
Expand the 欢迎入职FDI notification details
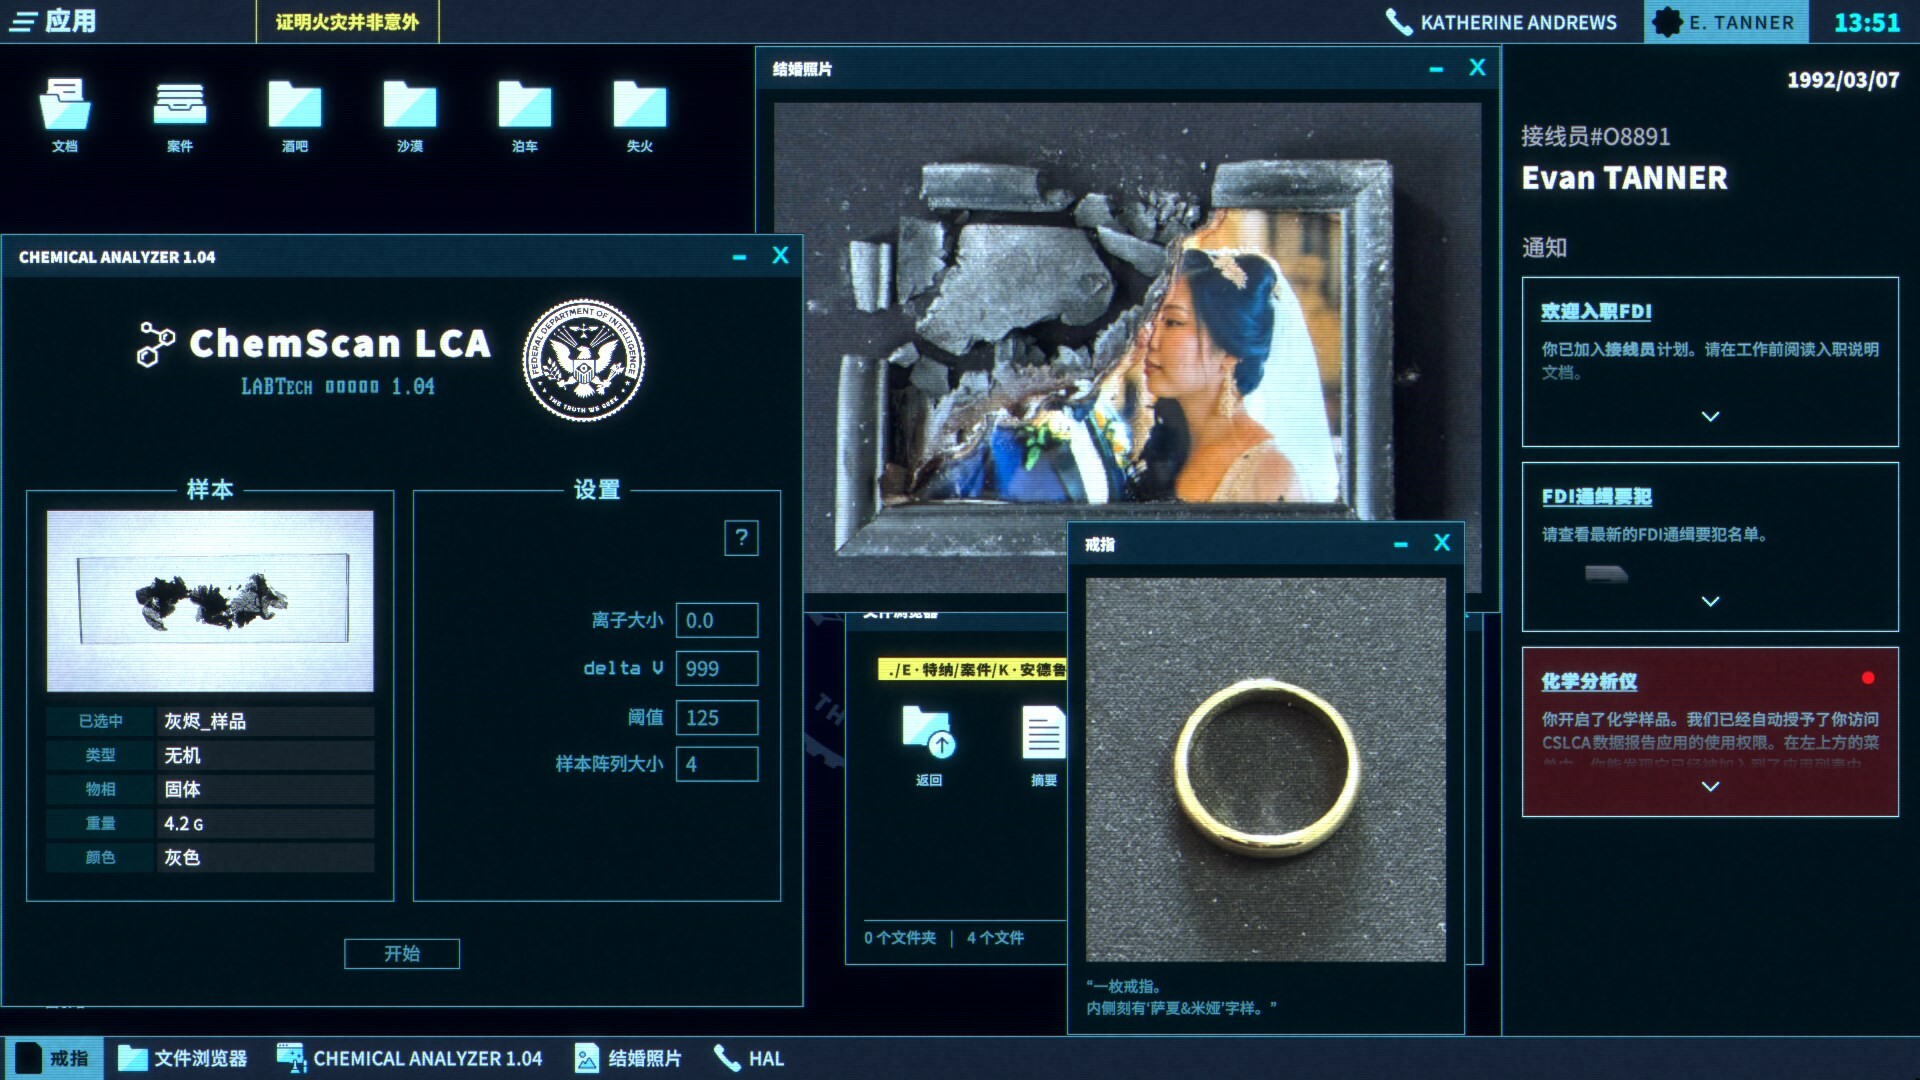click(x=1712, y=419)
